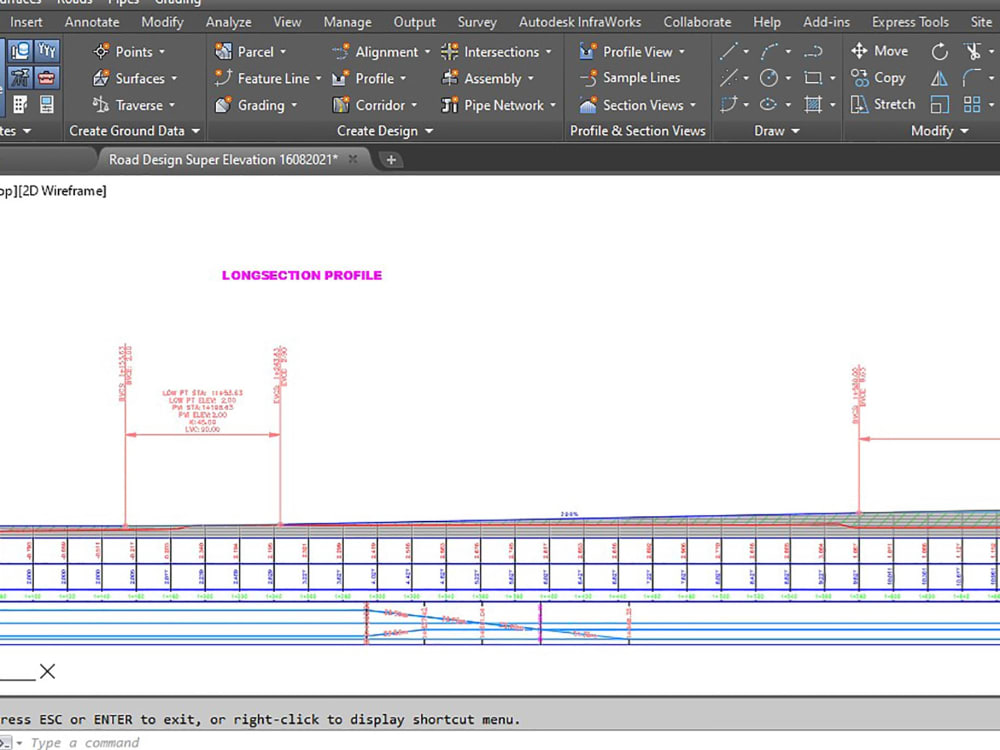Open the Output ribbon tab

click(x=415, y=22)
